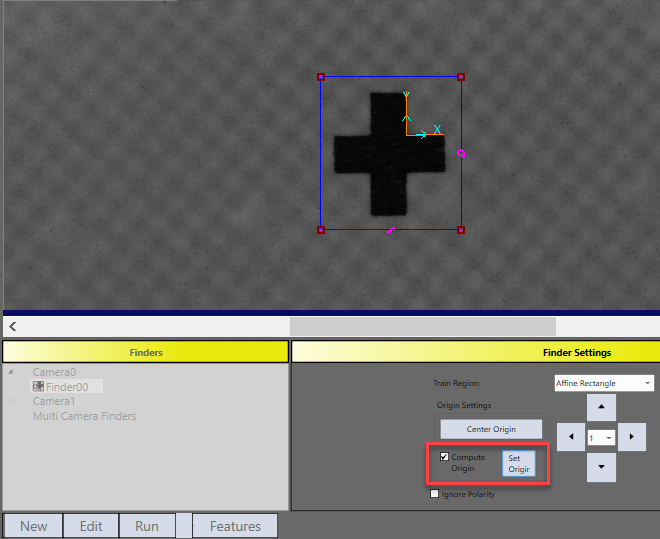Uncheck the Compute Origin checkbox

tap(445, 457)
